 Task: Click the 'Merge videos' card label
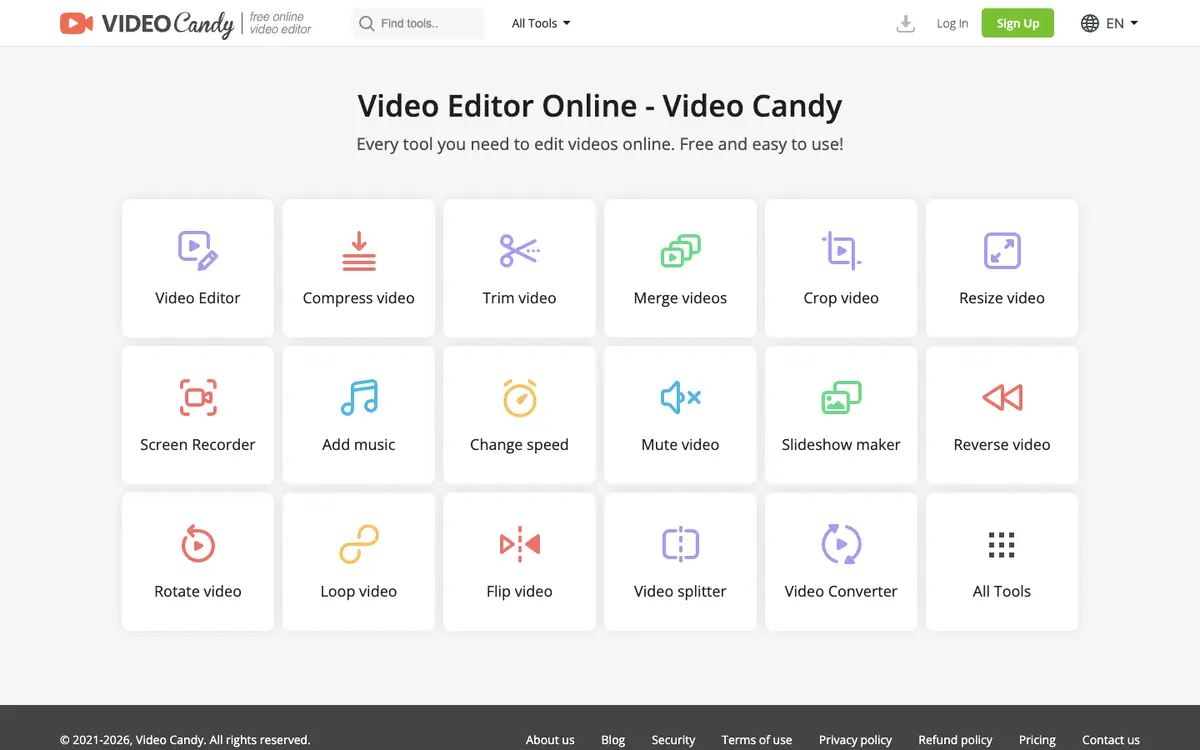coord(681,298)
